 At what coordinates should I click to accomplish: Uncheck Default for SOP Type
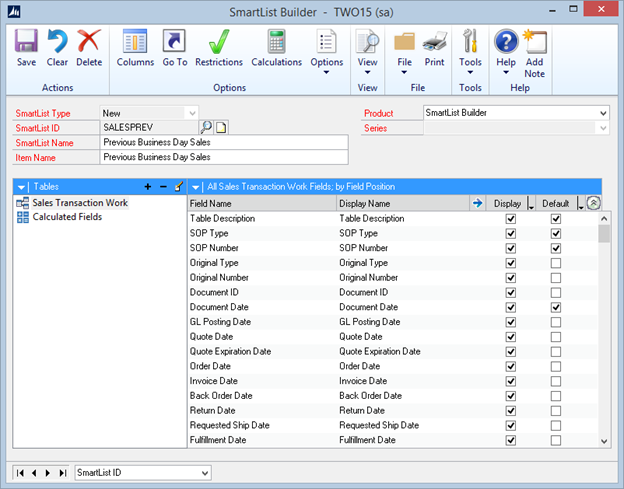pyautogui.click(x=556, y=234)
